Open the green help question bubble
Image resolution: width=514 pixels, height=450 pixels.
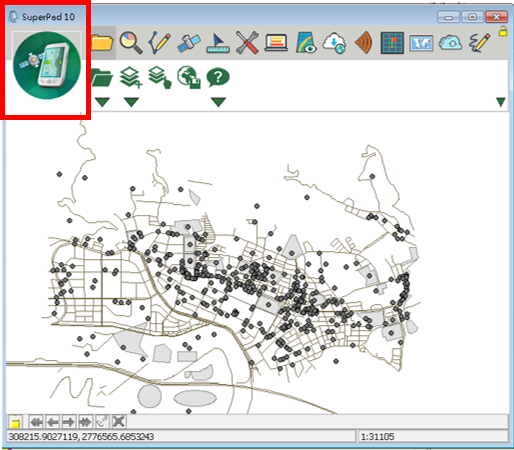click(218, 77)
